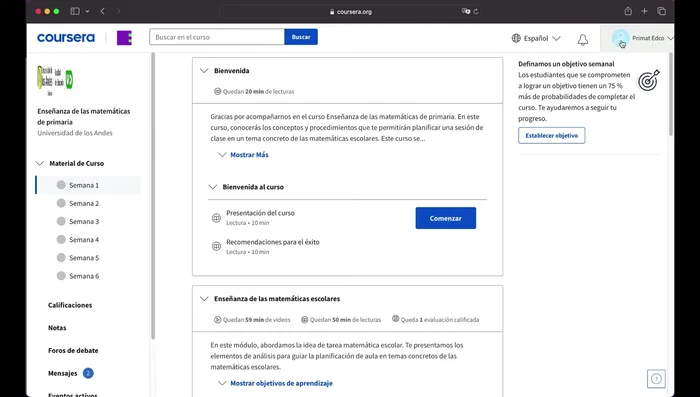
Task: Click the unread messages badge 2
Action: click(x=88, y=373)
